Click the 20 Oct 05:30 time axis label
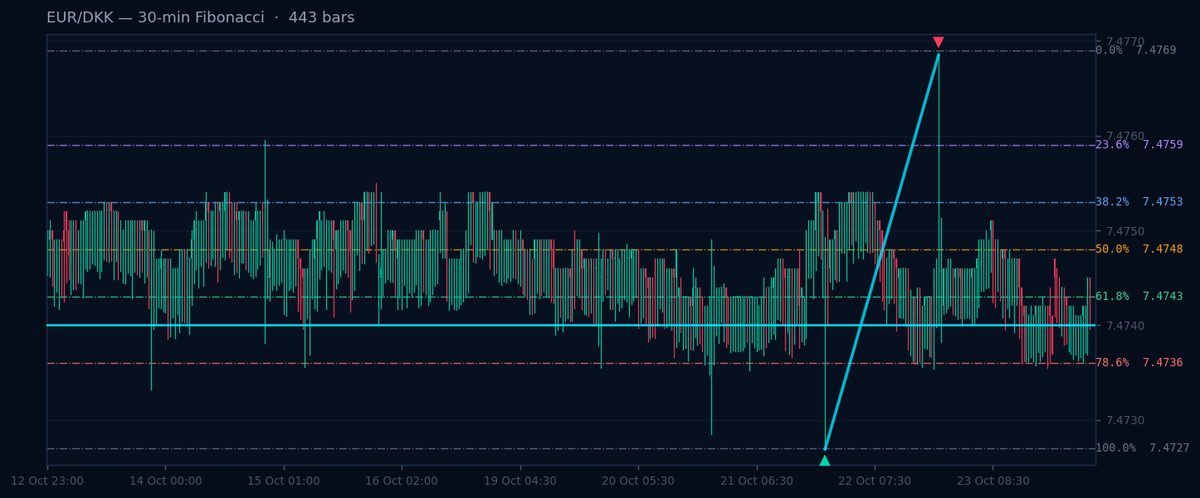 [638, 481]
